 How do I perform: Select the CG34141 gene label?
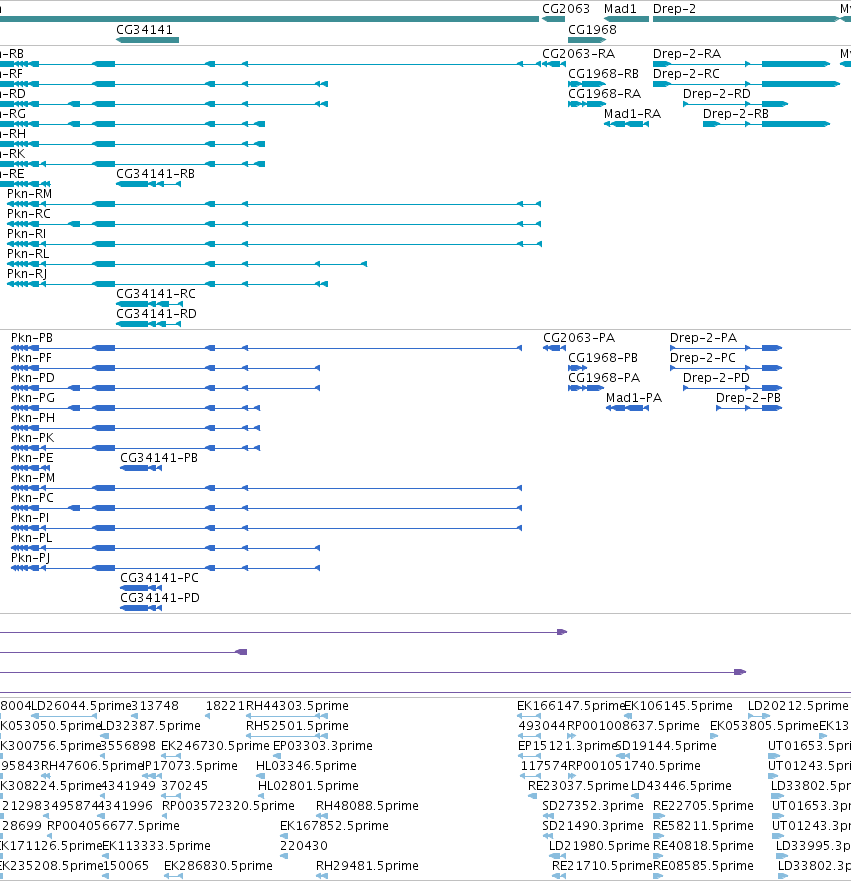(x=144, y=30)
